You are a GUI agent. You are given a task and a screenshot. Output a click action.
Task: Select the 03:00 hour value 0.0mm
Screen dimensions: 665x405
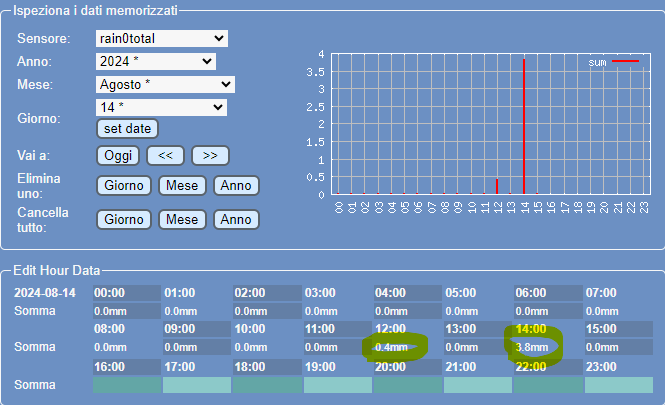338,311
